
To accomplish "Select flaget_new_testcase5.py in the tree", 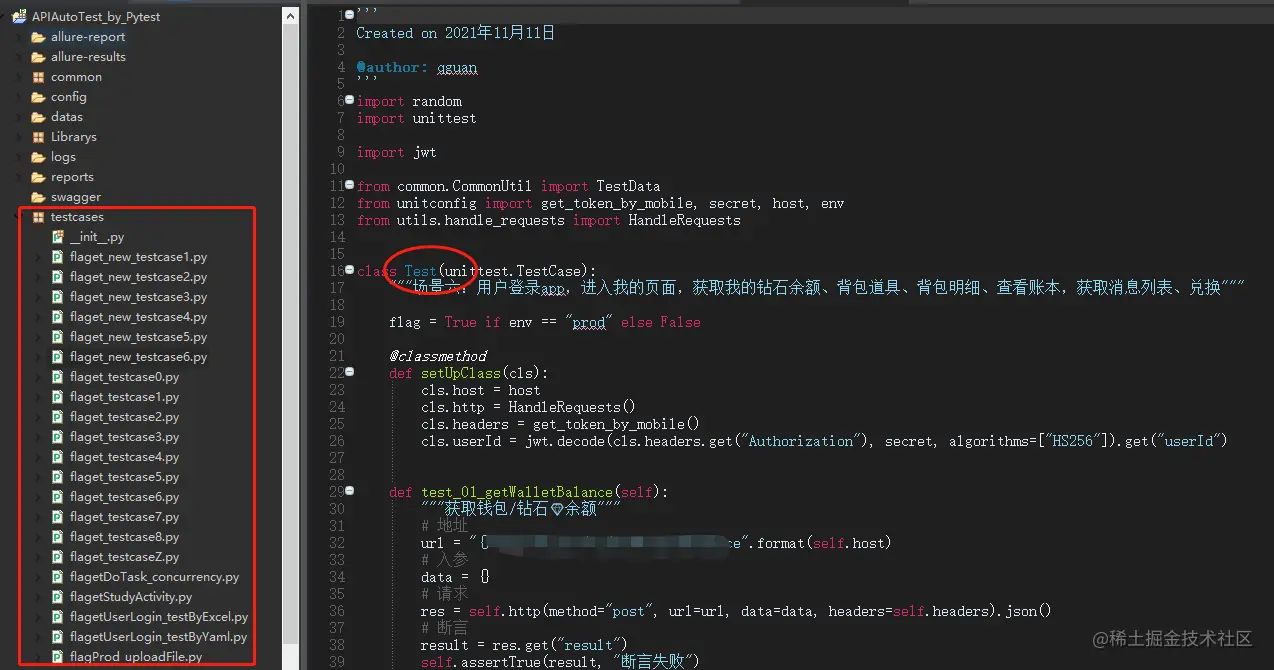I will (138, 337).
